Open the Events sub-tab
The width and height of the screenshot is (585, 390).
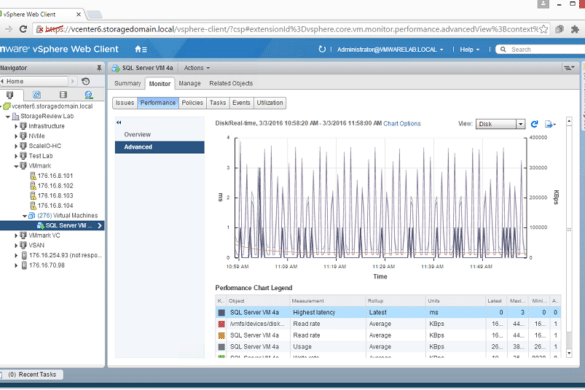point(241,103)
